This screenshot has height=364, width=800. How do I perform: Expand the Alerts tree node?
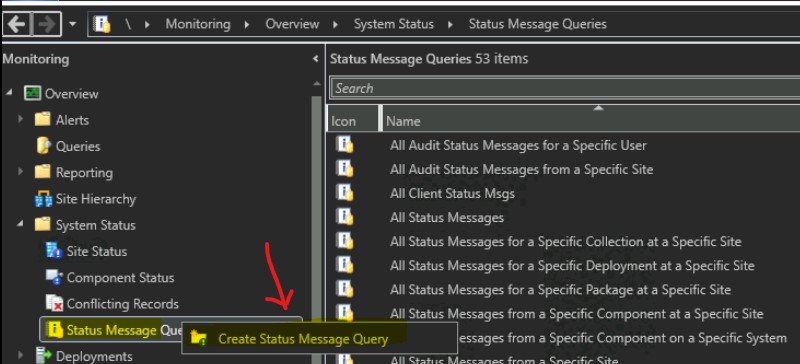20,119
